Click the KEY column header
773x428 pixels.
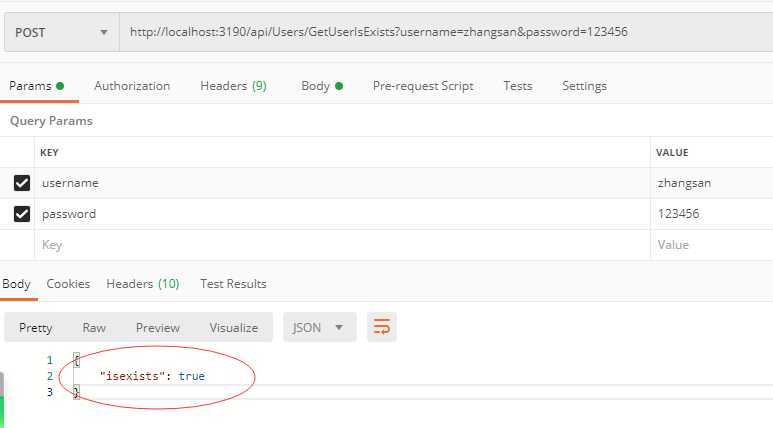(x=49, y=153)
